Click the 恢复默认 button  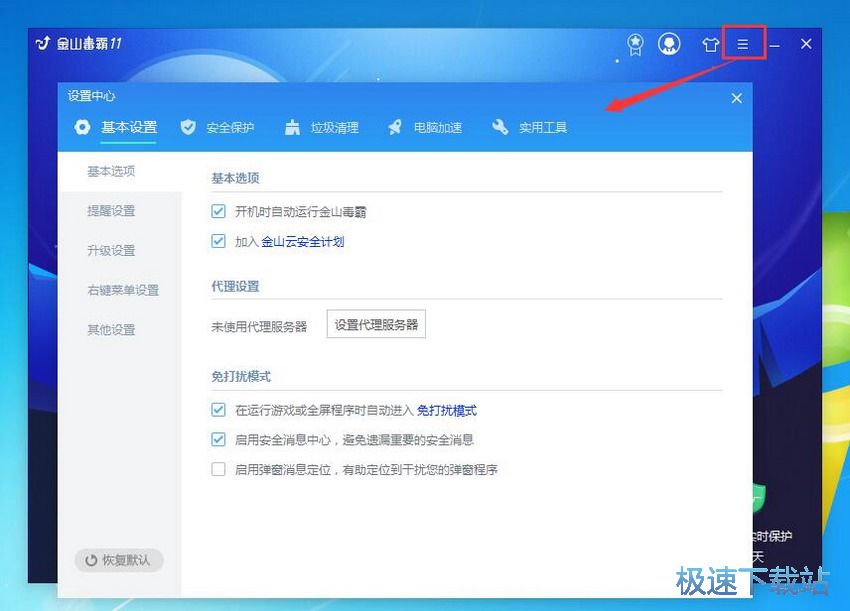[119, 560]
